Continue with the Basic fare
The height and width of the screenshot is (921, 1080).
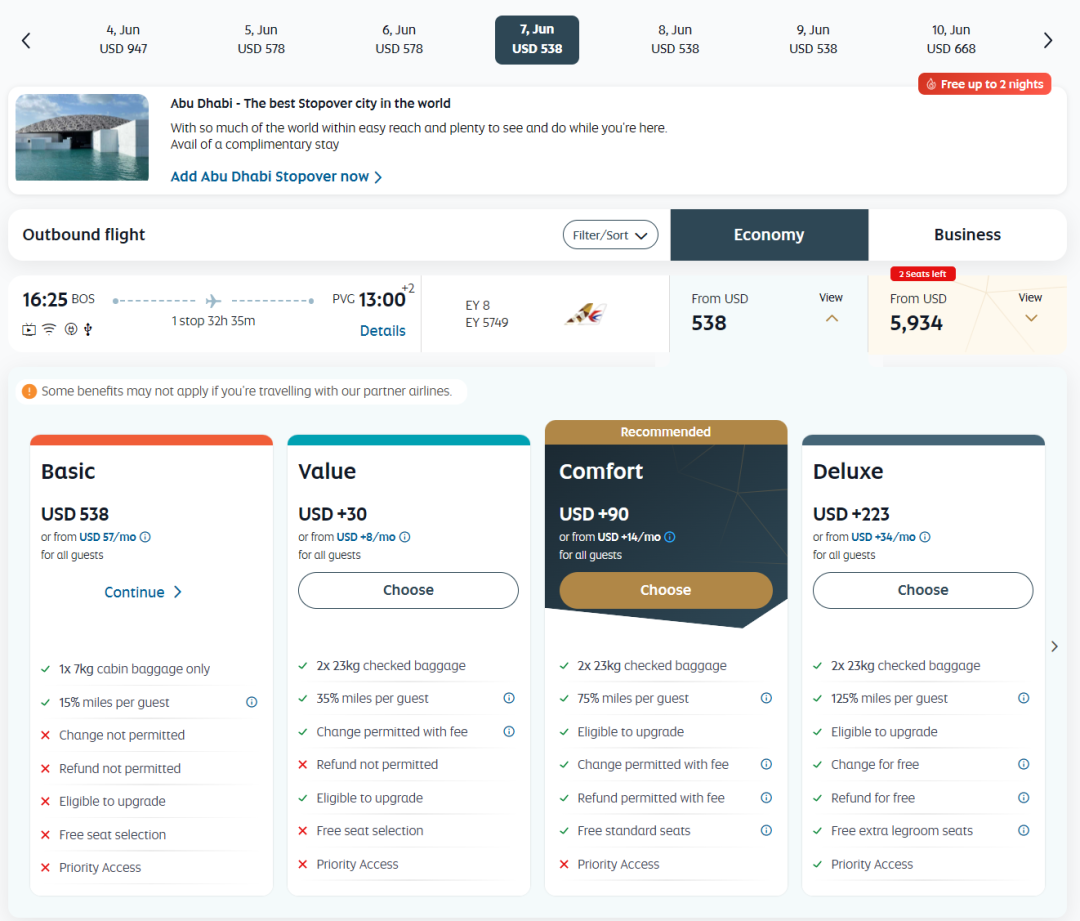(143, 592)
